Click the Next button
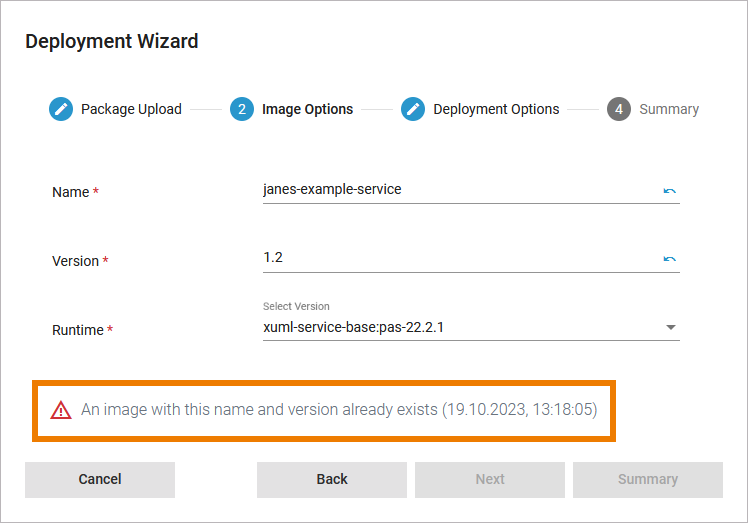This screenshot has height=523, width=748. coord(490,479)
